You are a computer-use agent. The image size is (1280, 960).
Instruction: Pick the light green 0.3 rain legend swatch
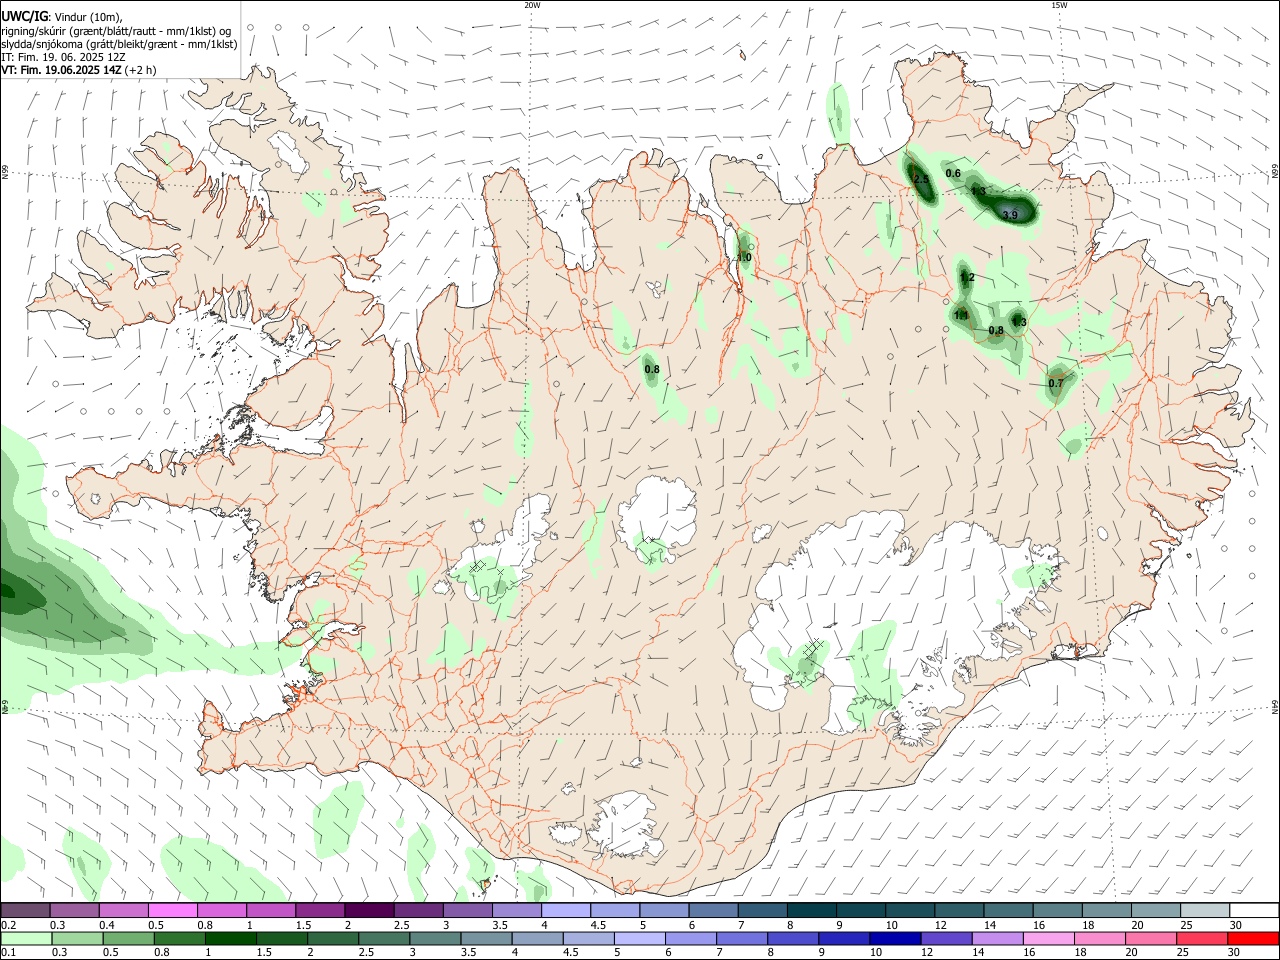[77, 938]
